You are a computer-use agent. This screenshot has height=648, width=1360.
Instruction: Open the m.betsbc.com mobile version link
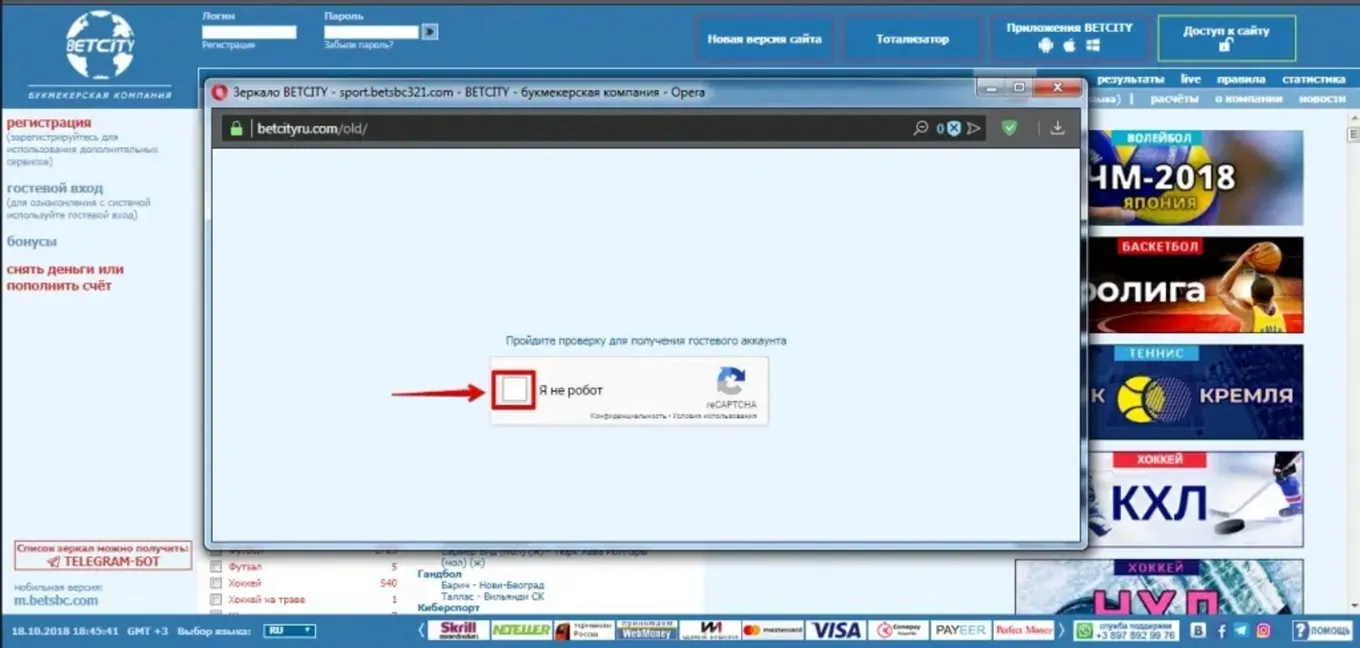tap(56, 601)
